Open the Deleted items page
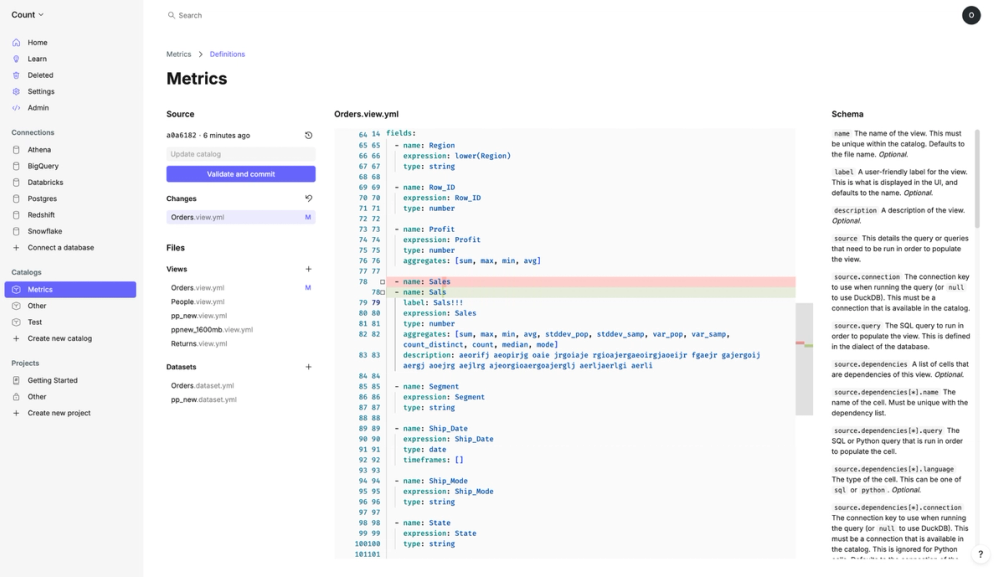The width and height of the screenshot is (1004, 577). pyautogui.click(x=40, y=75)
